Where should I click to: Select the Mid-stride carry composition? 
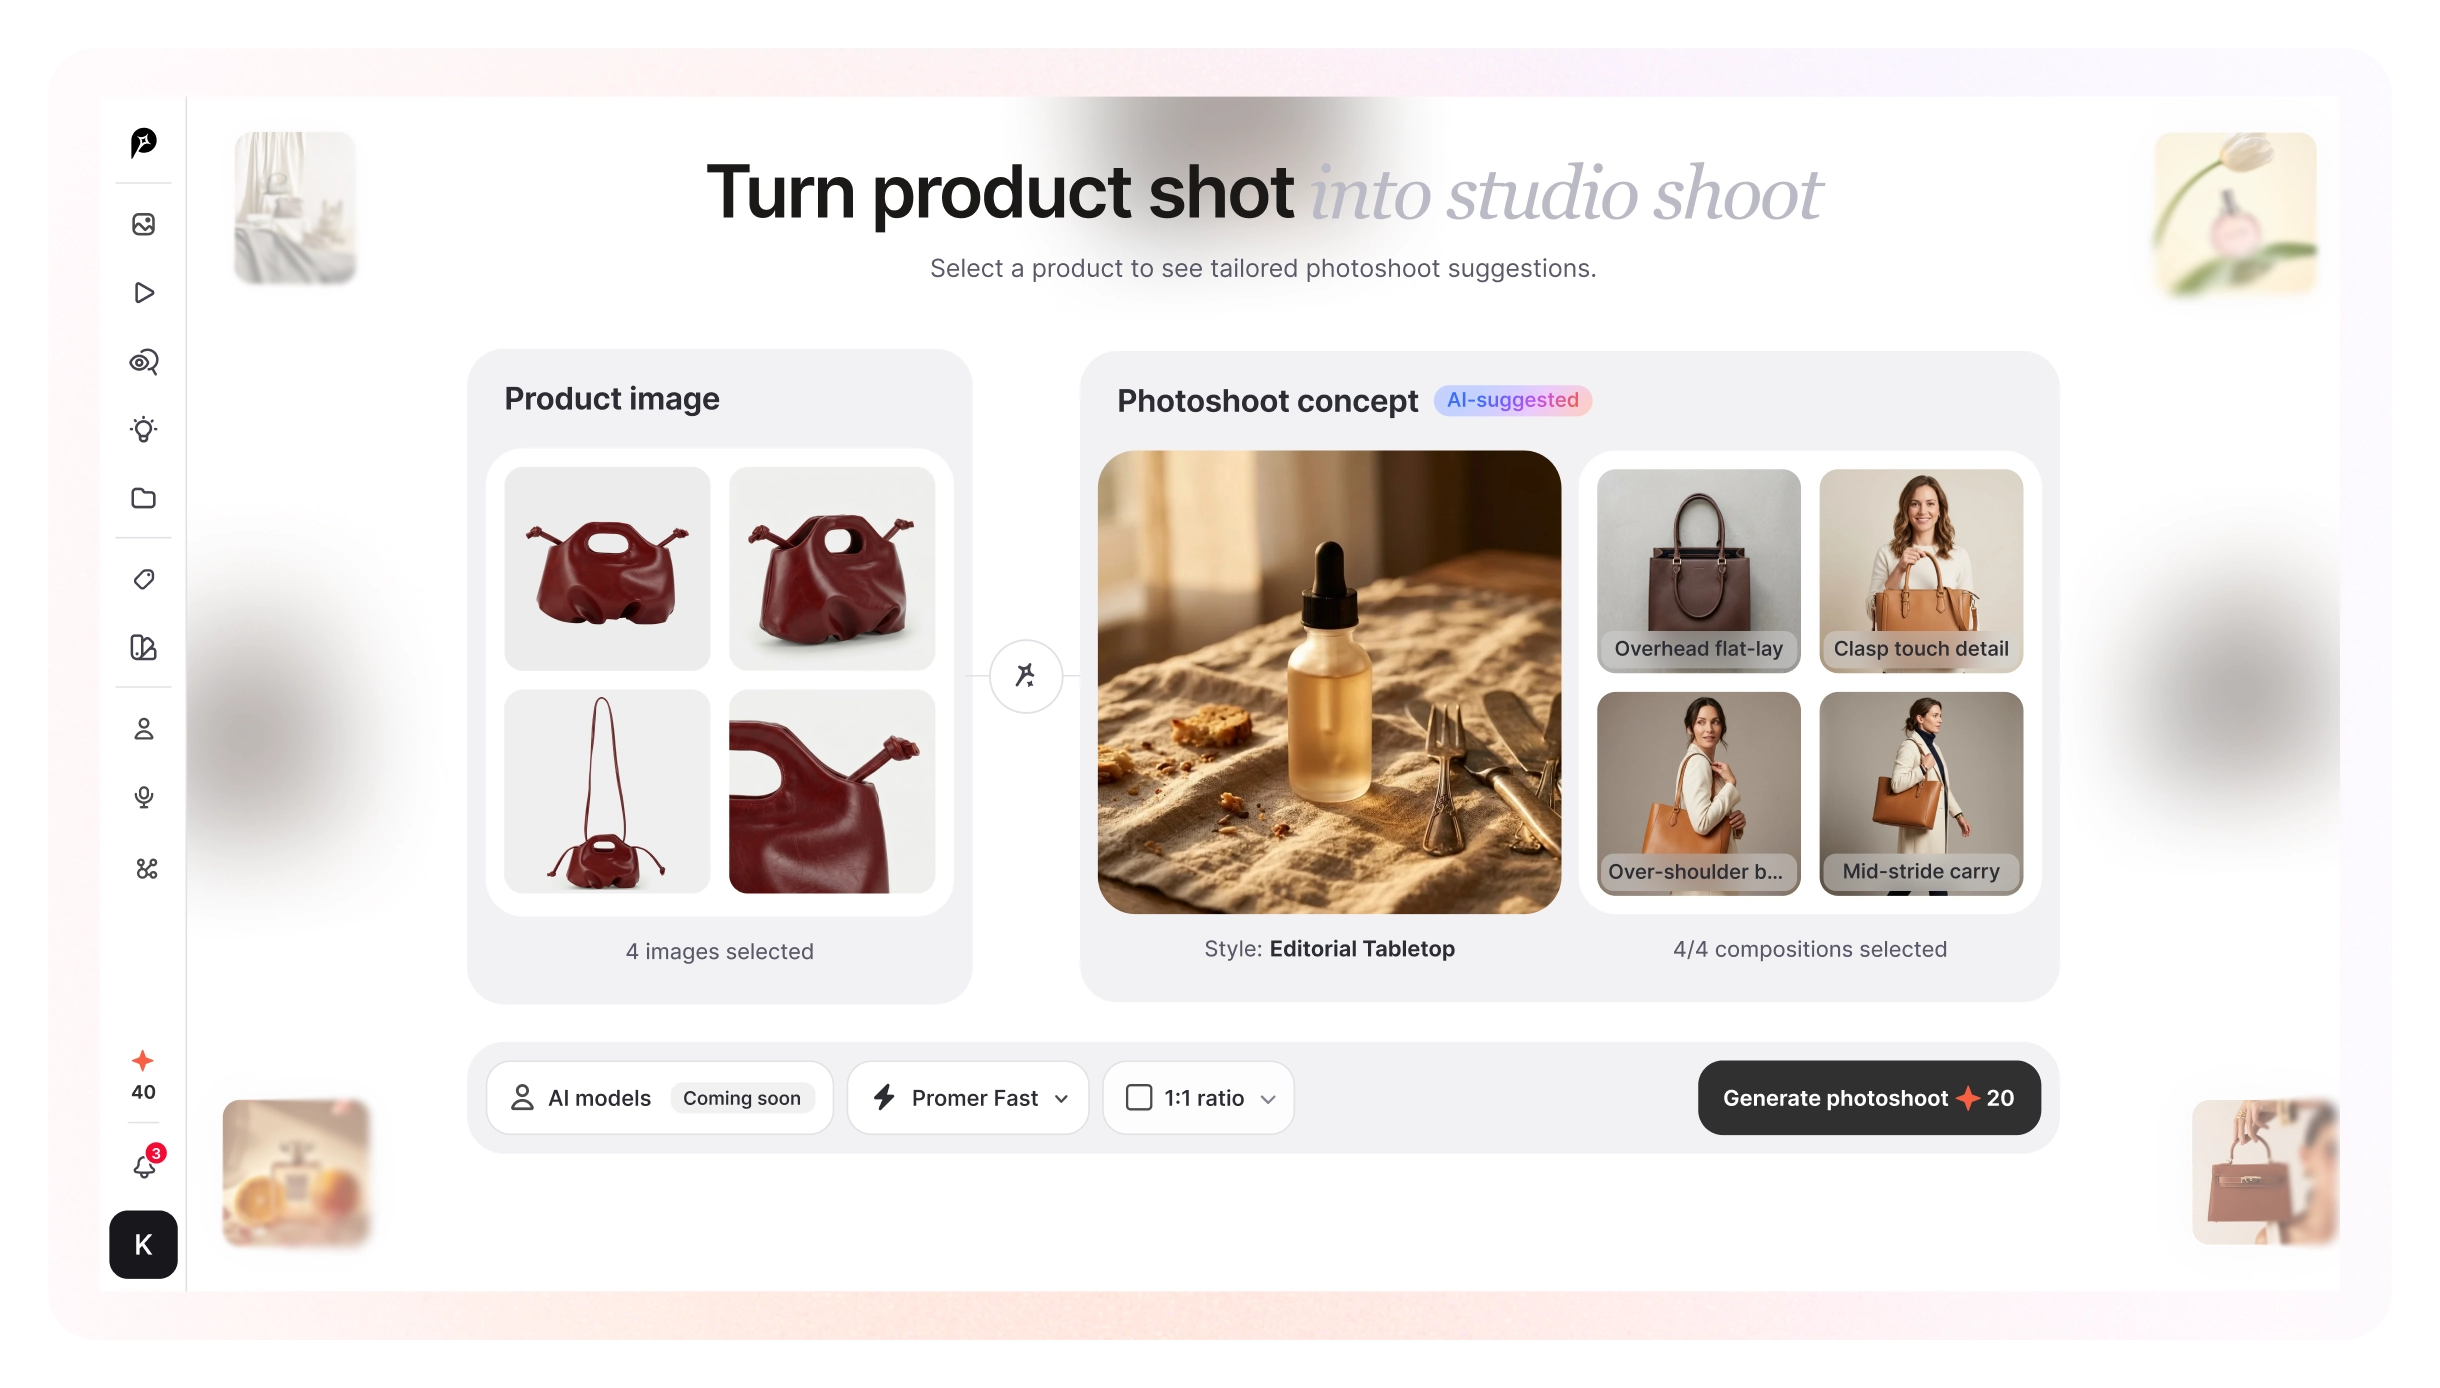[1920, 793]
